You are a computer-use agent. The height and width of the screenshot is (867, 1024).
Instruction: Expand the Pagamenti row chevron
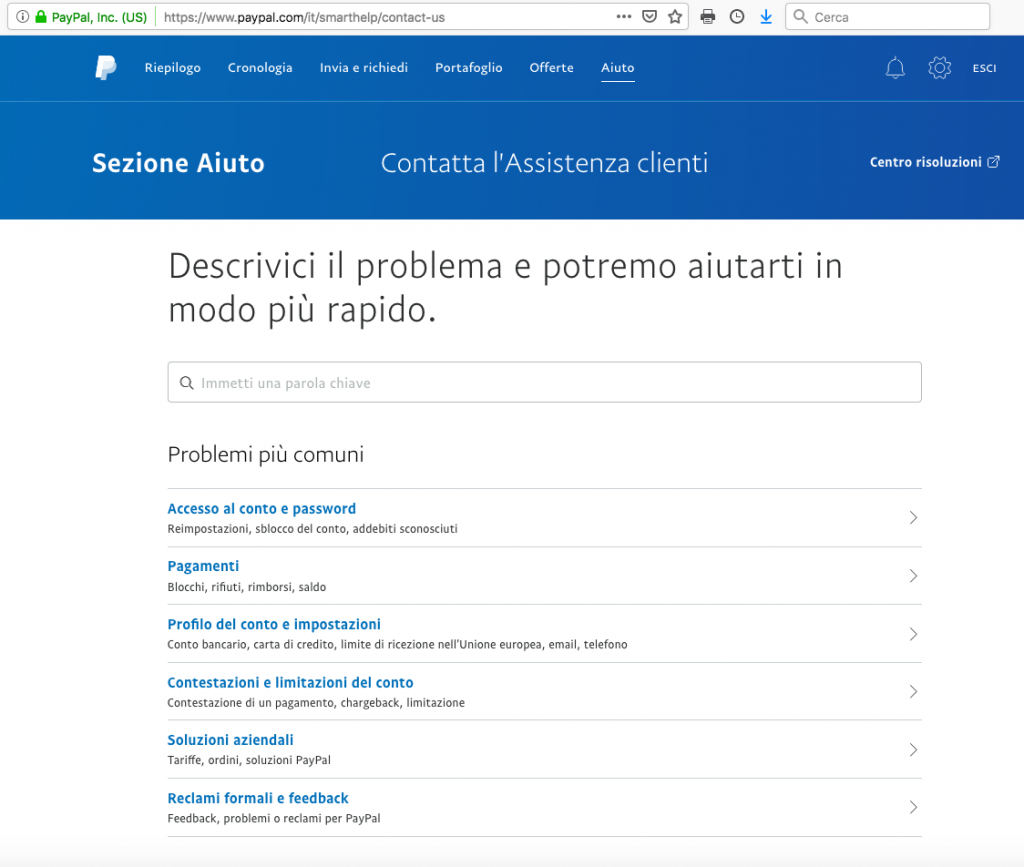(913, 576)
